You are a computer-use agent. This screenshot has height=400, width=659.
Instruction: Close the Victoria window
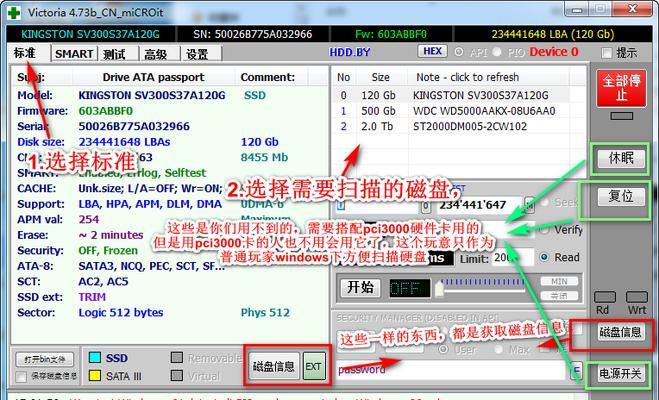pos(632,8)
